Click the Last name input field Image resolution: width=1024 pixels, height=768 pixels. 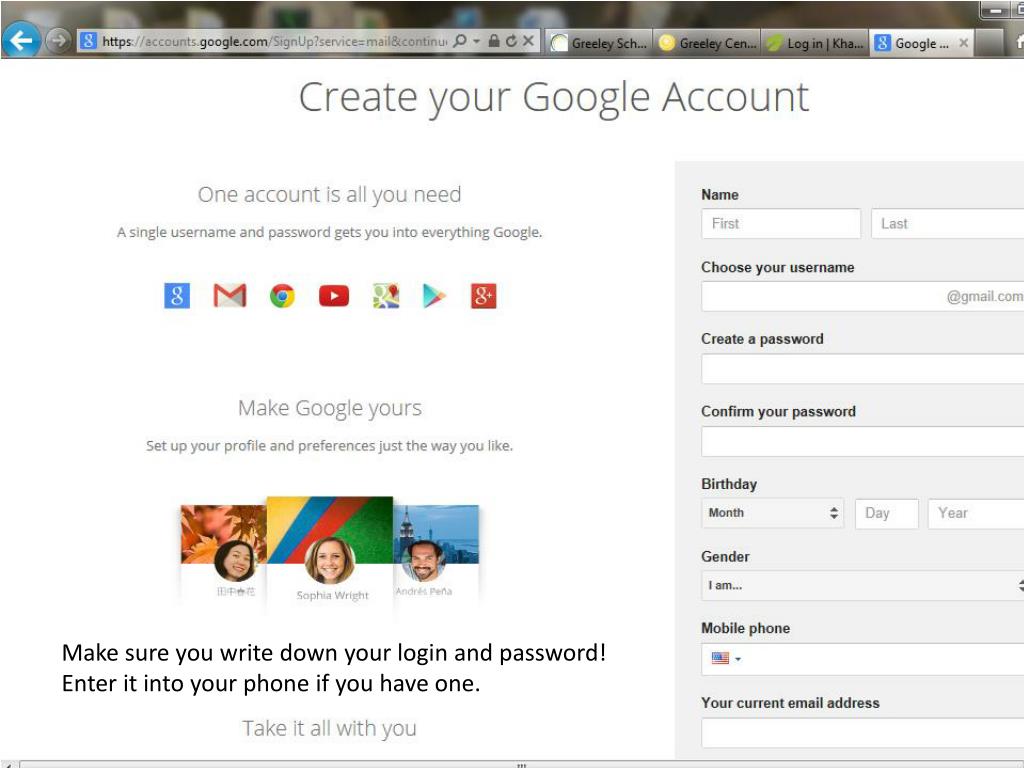point(948,224)
